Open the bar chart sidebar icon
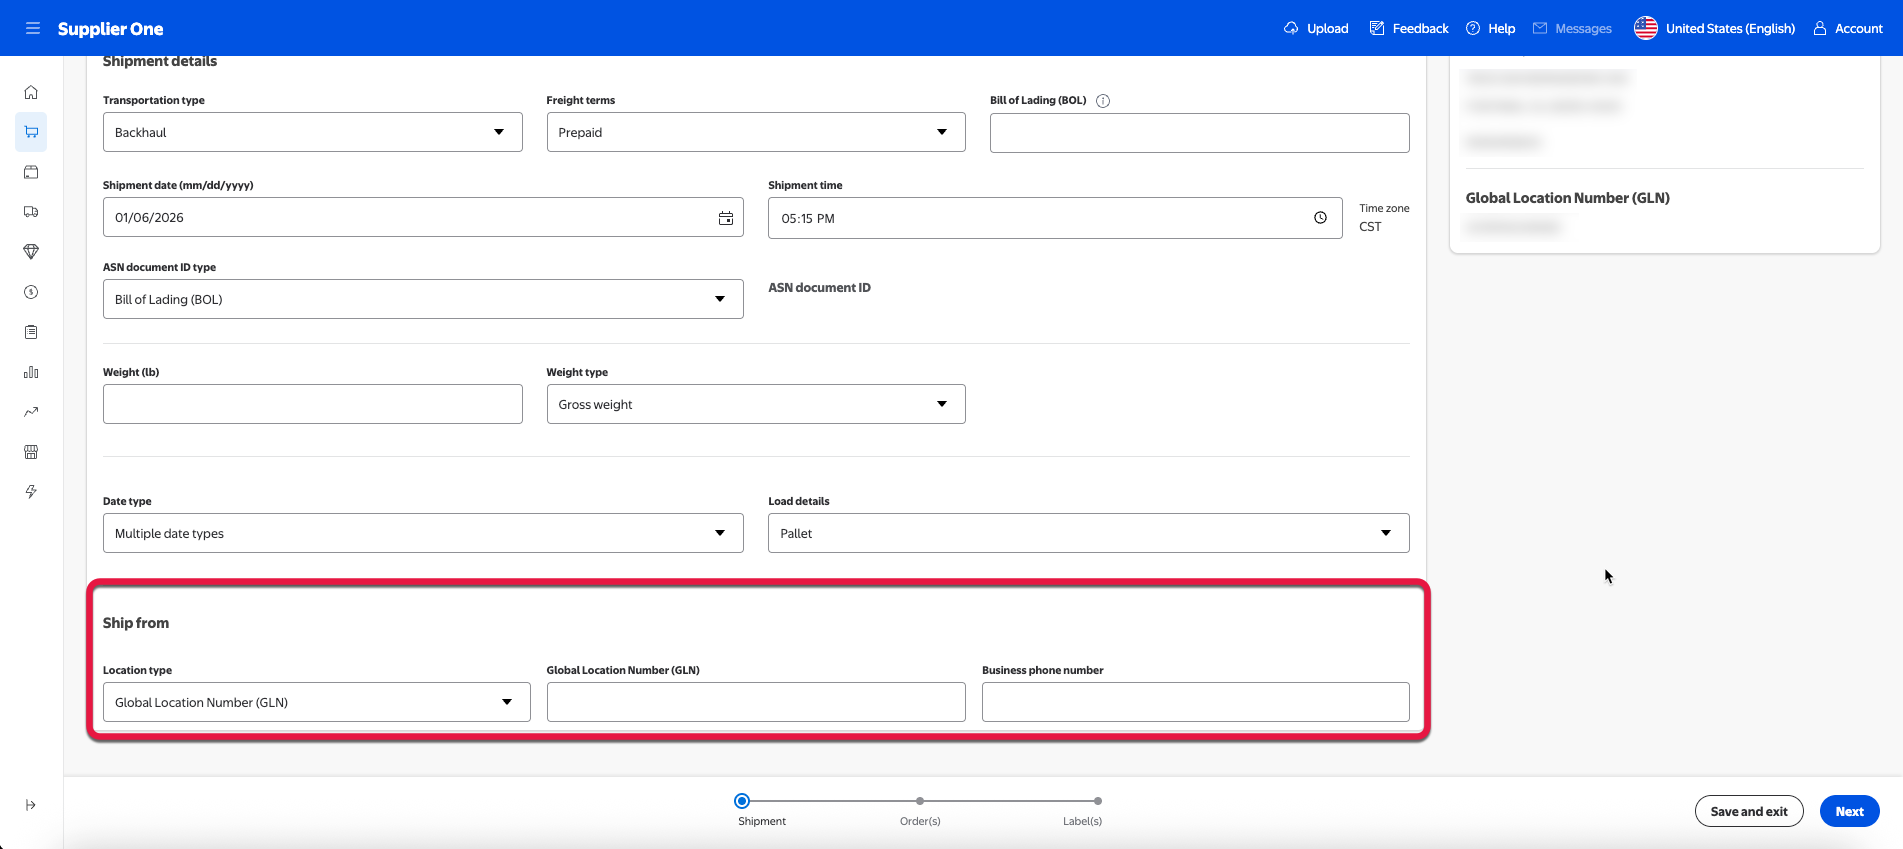Image resolution: width=1903 pixels, height=849 pixels. tap(31, 372)
